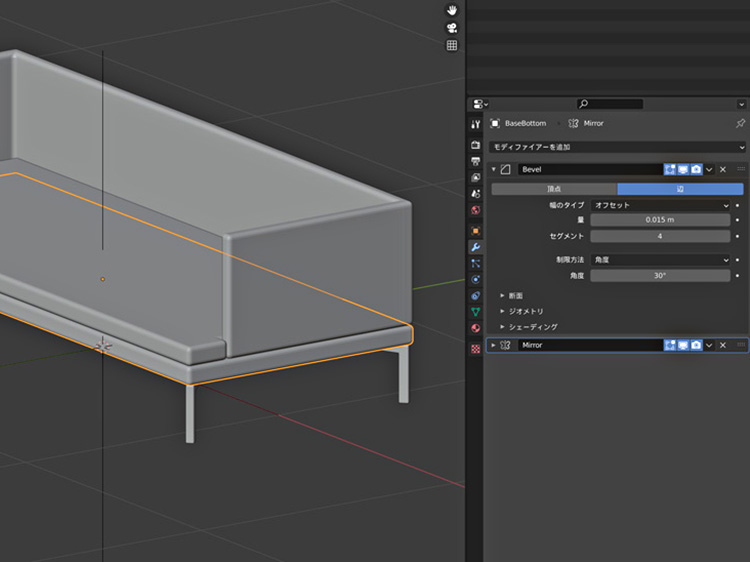Toggle Bevel modifier viewport display
The width and height of the screenshot is (750, 562).
683,170
